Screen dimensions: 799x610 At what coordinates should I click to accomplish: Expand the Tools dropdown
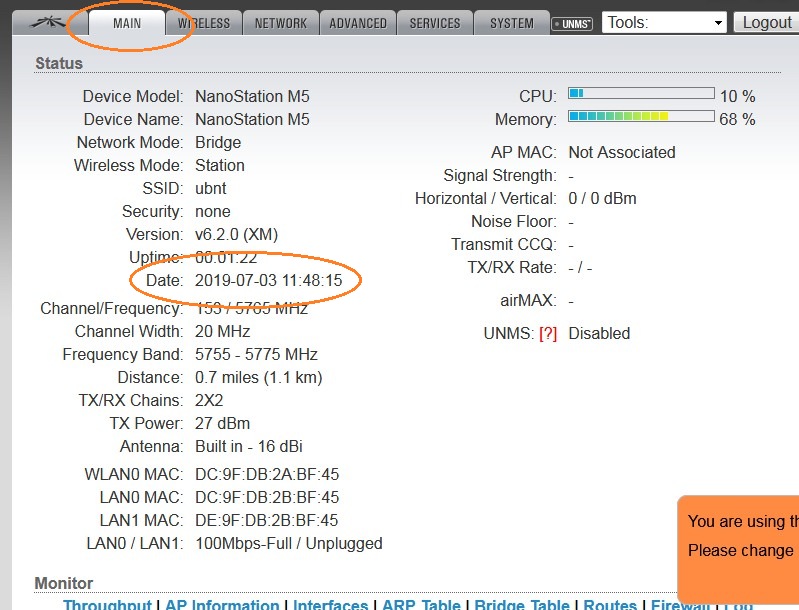(x=664, y=22)
